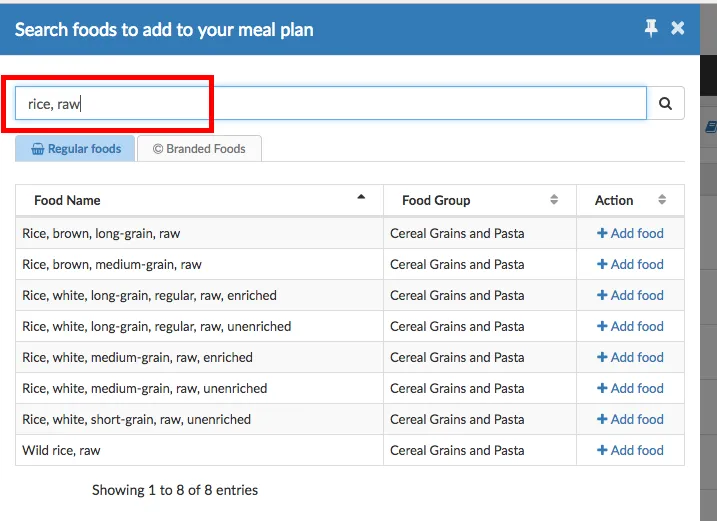
Task: Click into the food search text field
Action: (330, 103)
